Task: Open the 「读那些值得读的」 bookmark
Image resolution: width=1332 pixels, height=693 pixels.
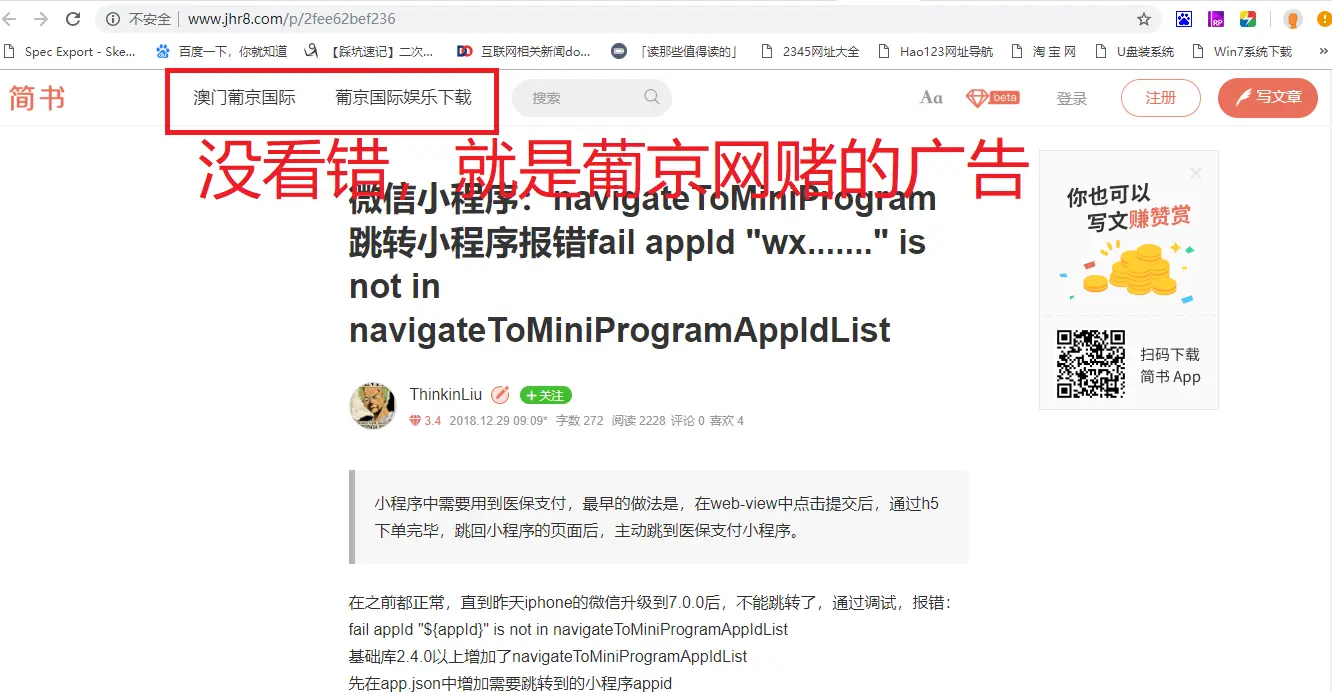Action: (x=675, y=51)
